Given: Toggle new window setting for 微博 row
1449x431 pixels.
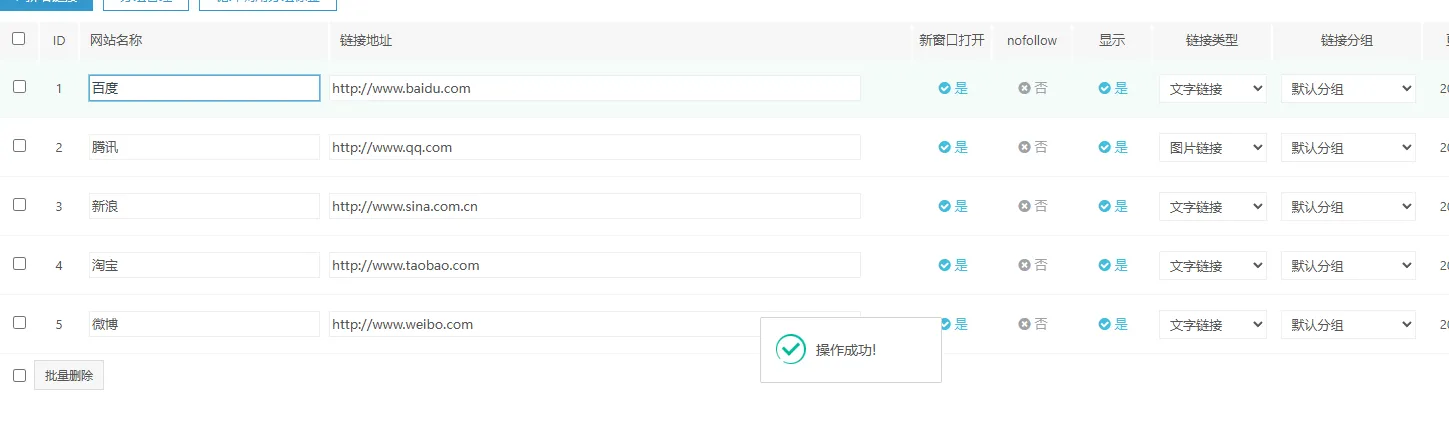Looking at the screenshot, I should [955, 324].
